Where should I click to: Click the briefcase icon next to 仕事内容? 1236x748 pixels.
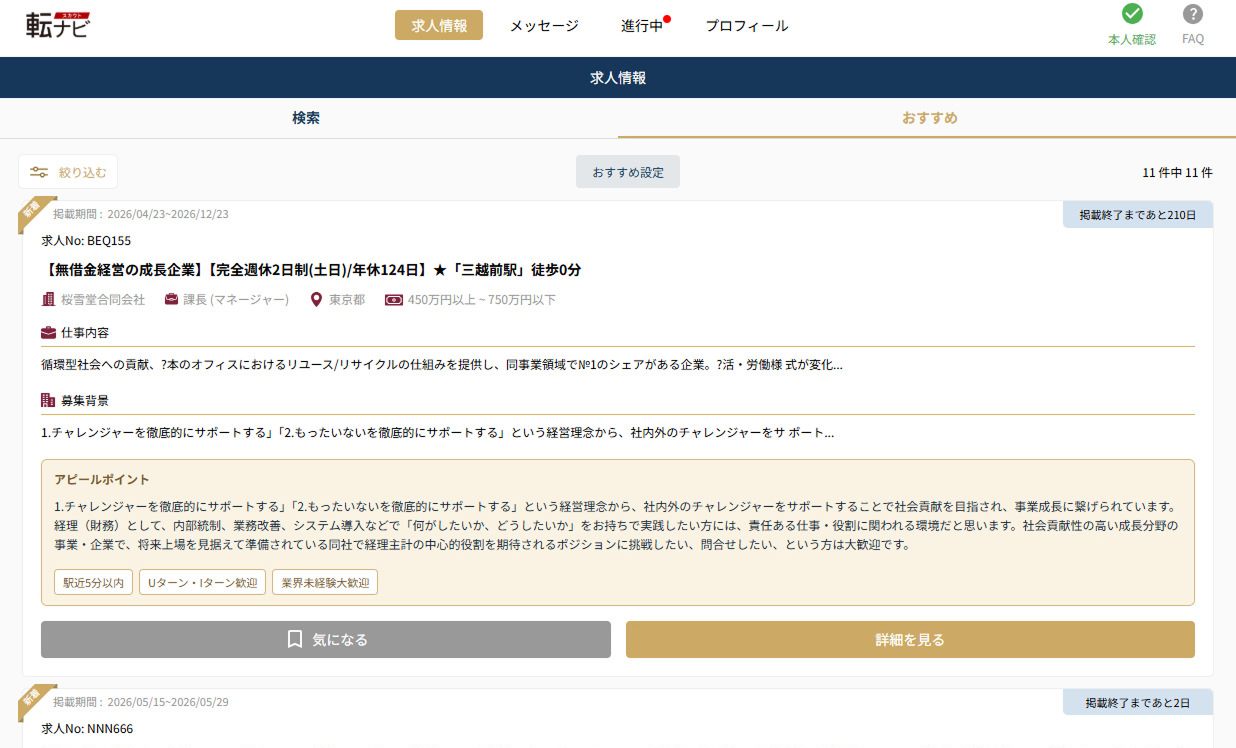tap(48, 332)
